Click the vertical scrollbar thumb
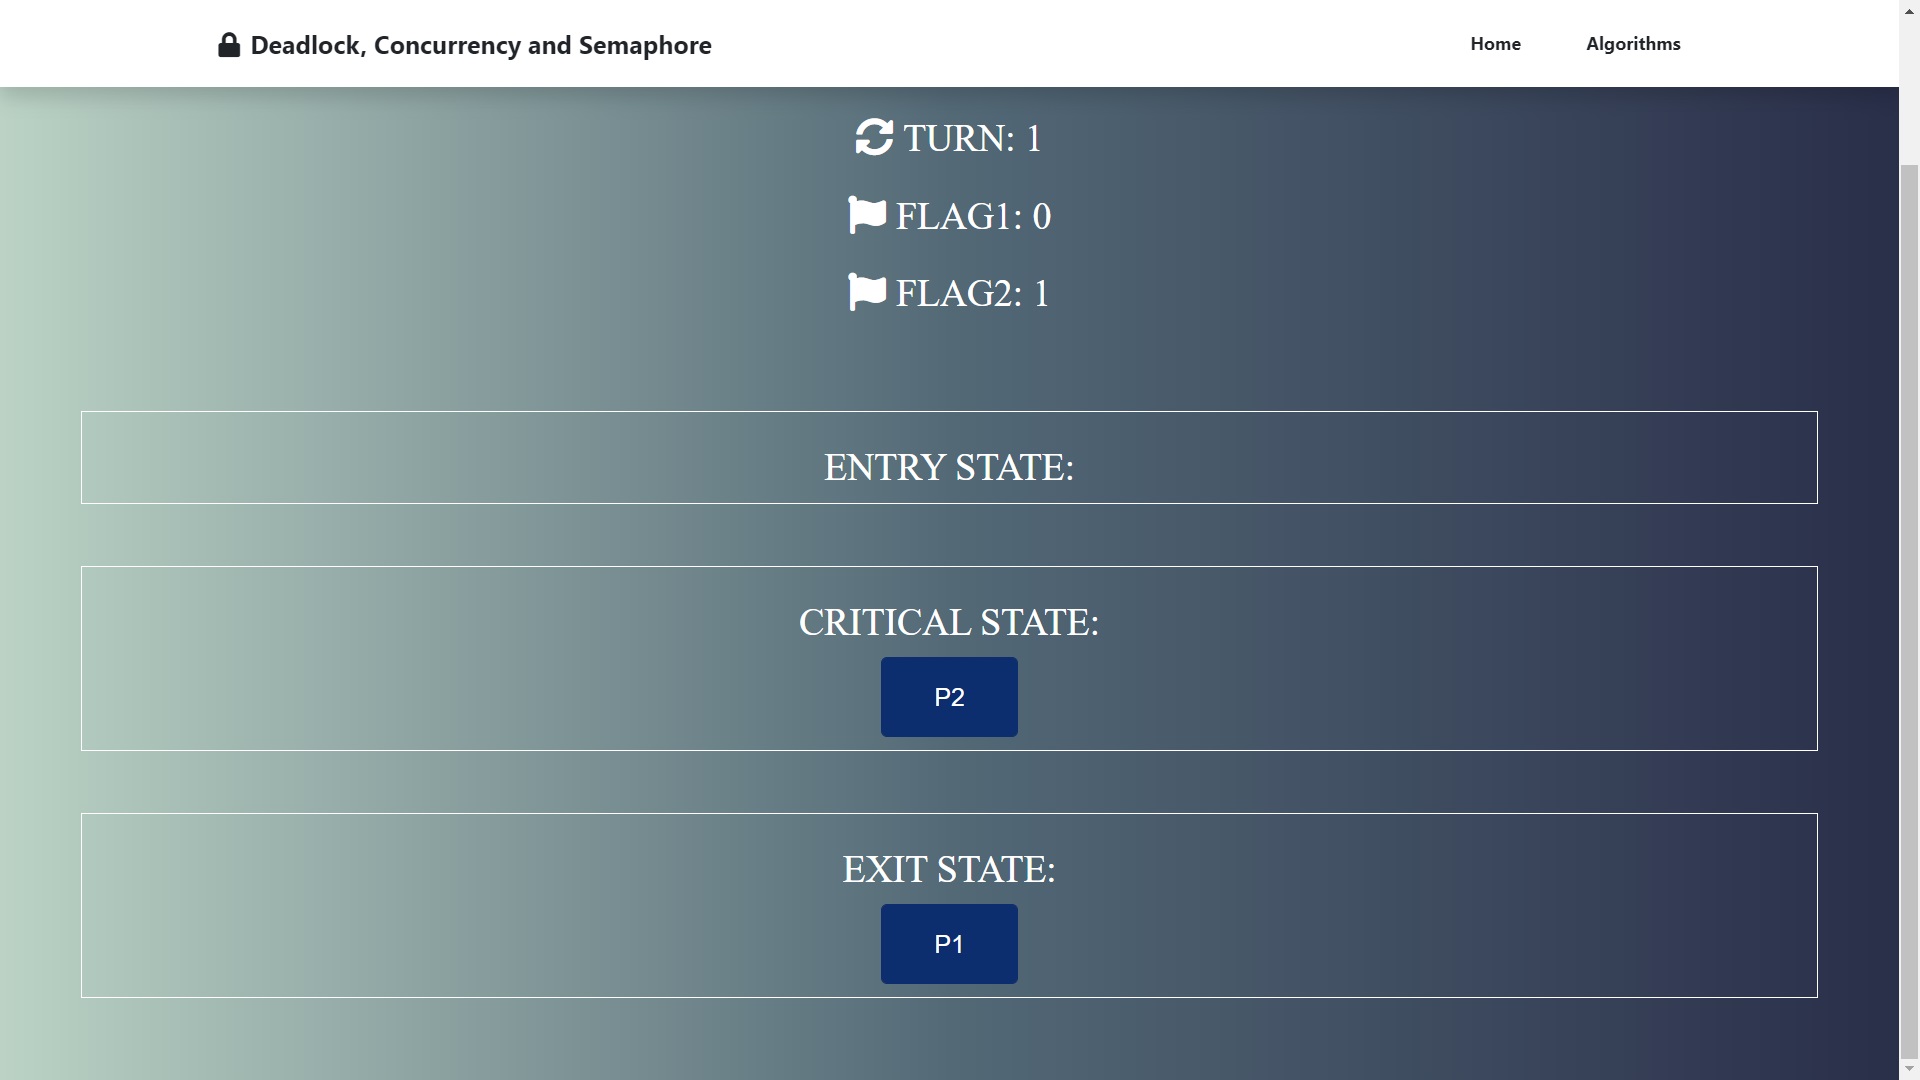The image size is (1920, 1080). pos(1909,610)
